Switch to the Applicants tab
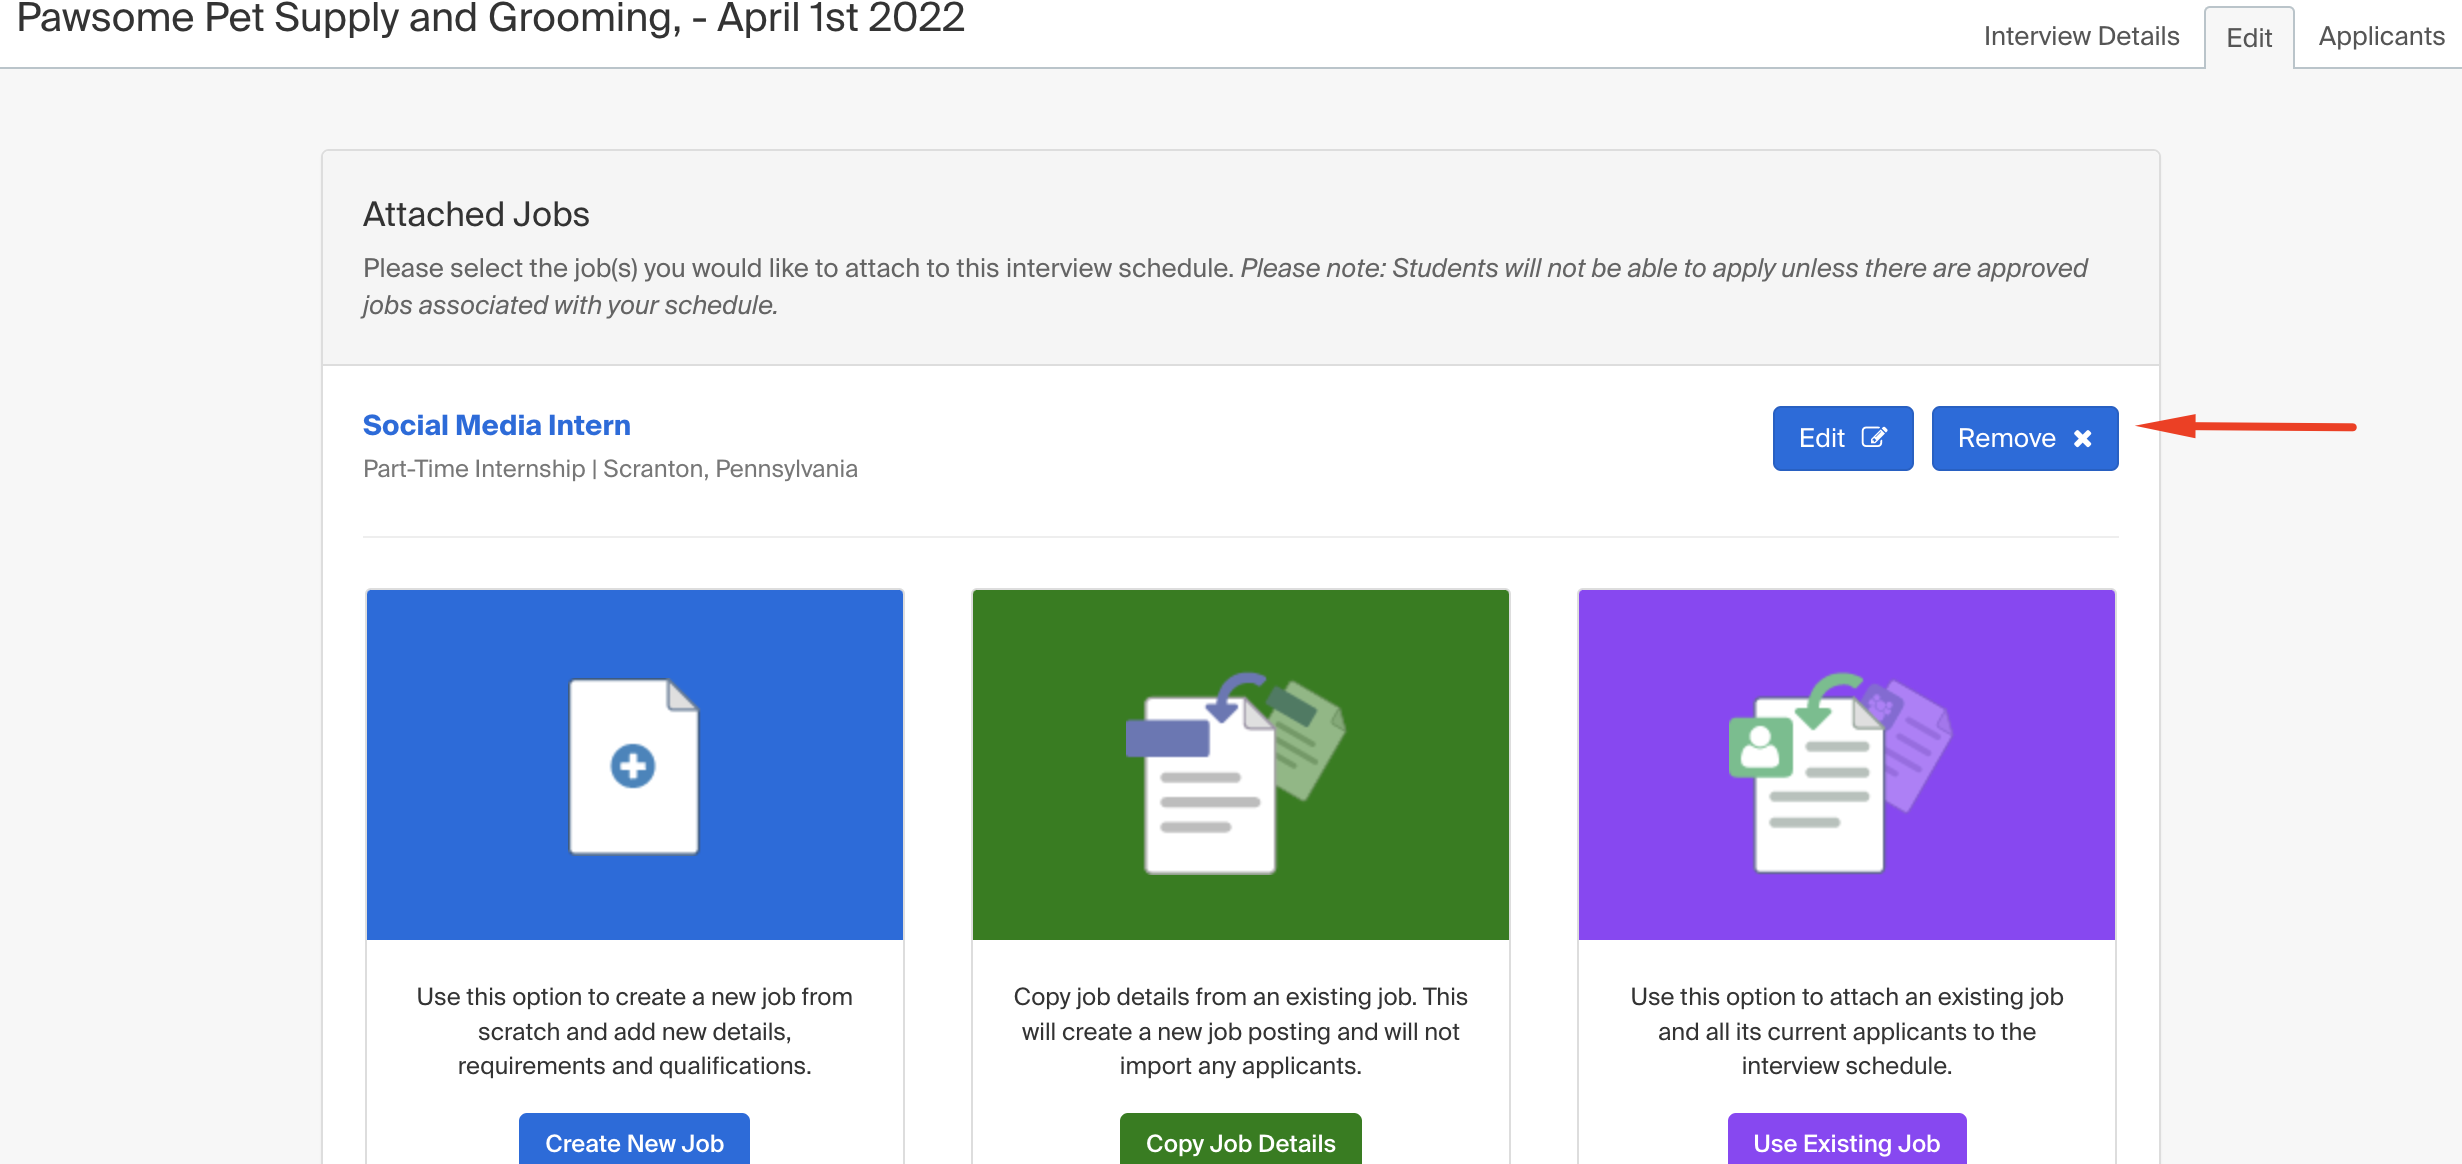 click(2381, 36)
